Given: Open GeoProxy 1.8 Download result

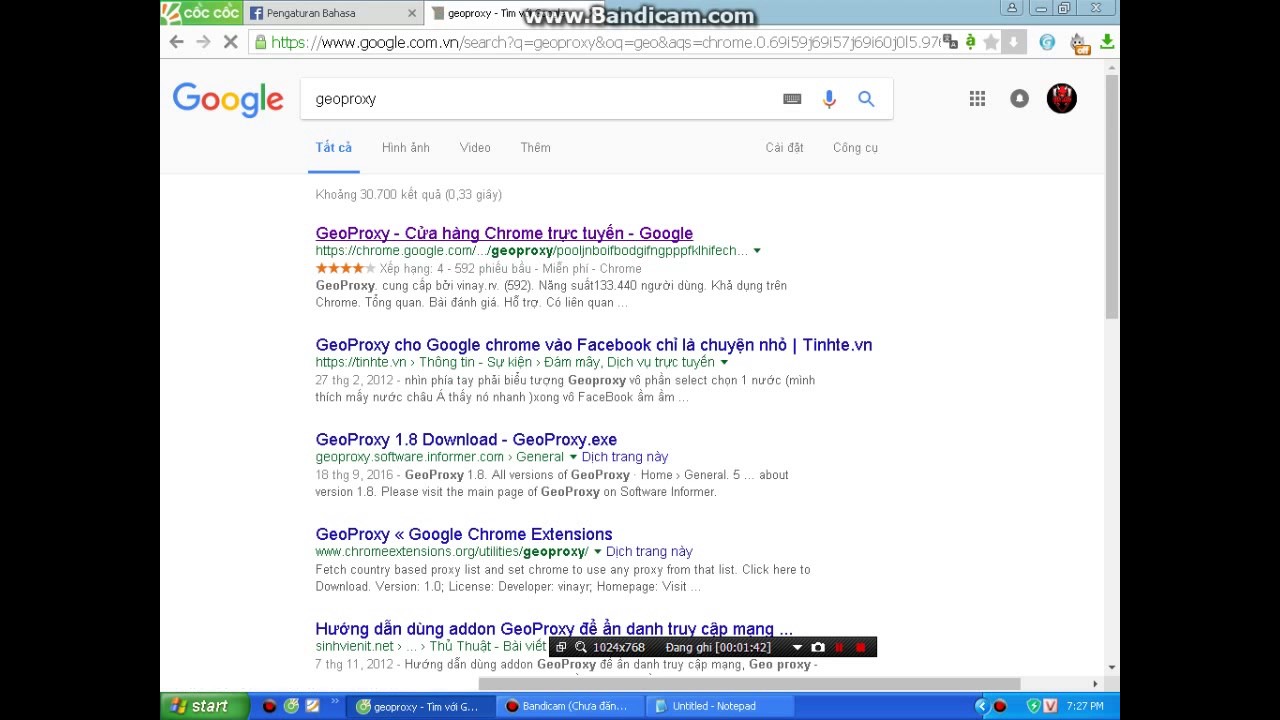Looking at the screenshot, I should (x=466, y=439).
